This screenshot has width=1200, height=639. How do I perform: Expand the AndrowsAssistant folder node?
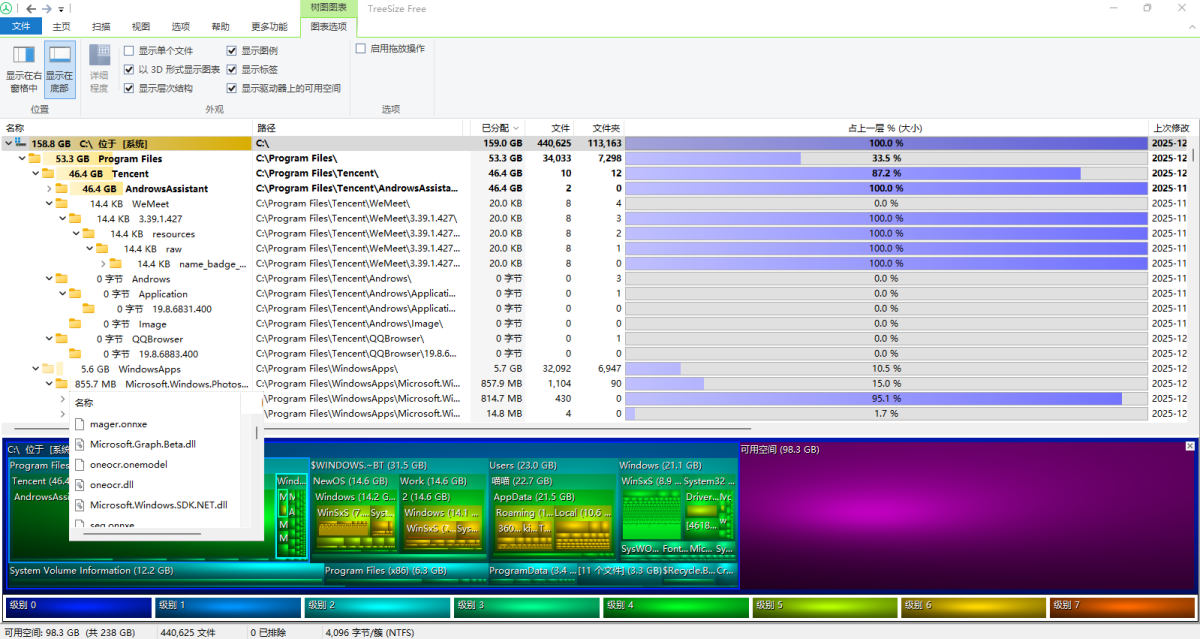[x=48, y=189]
